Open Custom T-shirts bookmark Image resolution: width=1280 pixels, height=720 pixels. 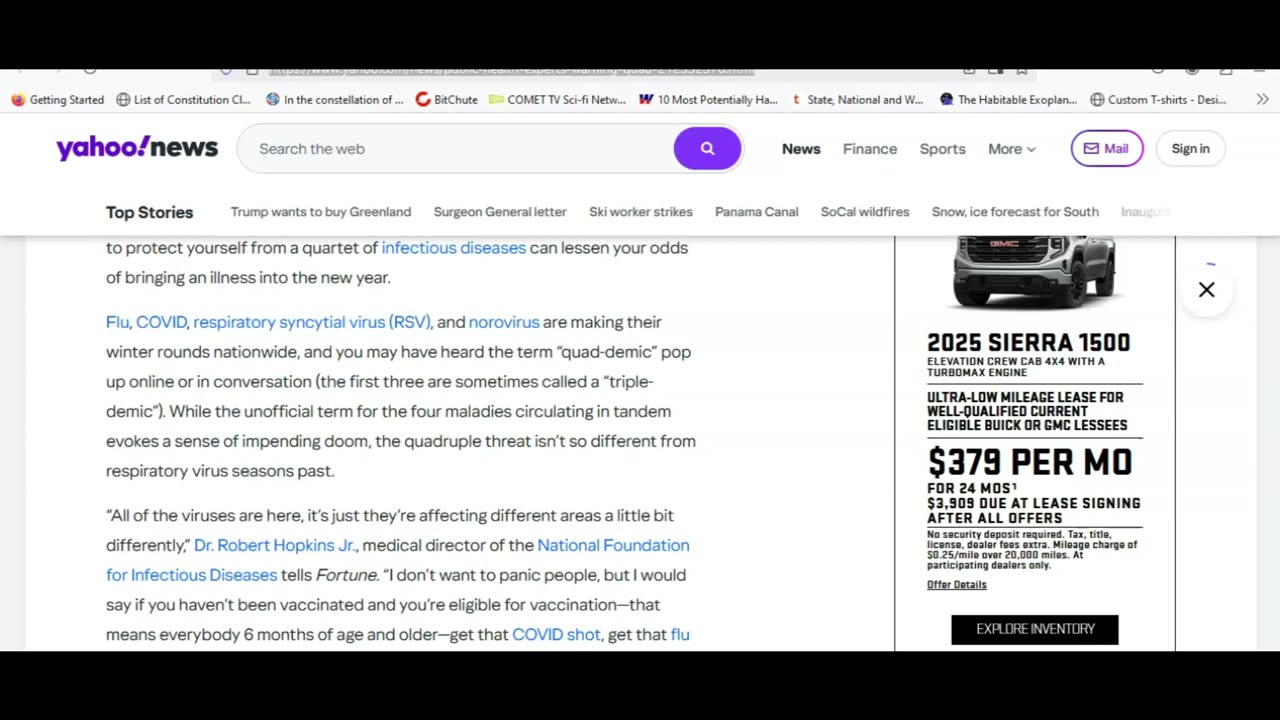point(1159,99)
